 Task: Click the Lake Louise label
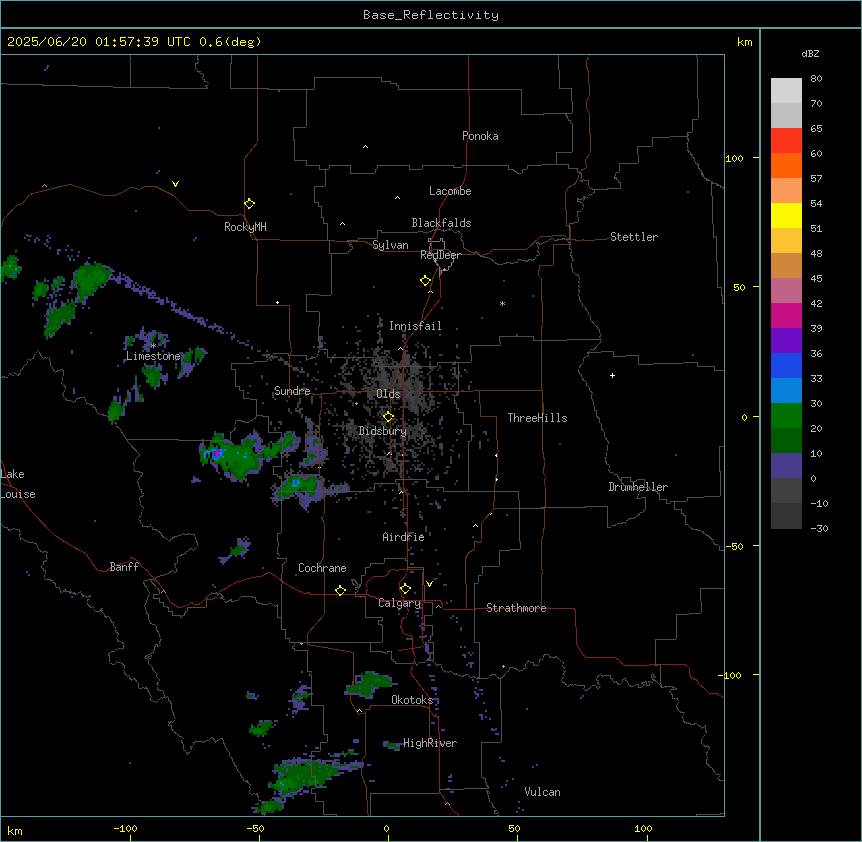coord(18,484)
